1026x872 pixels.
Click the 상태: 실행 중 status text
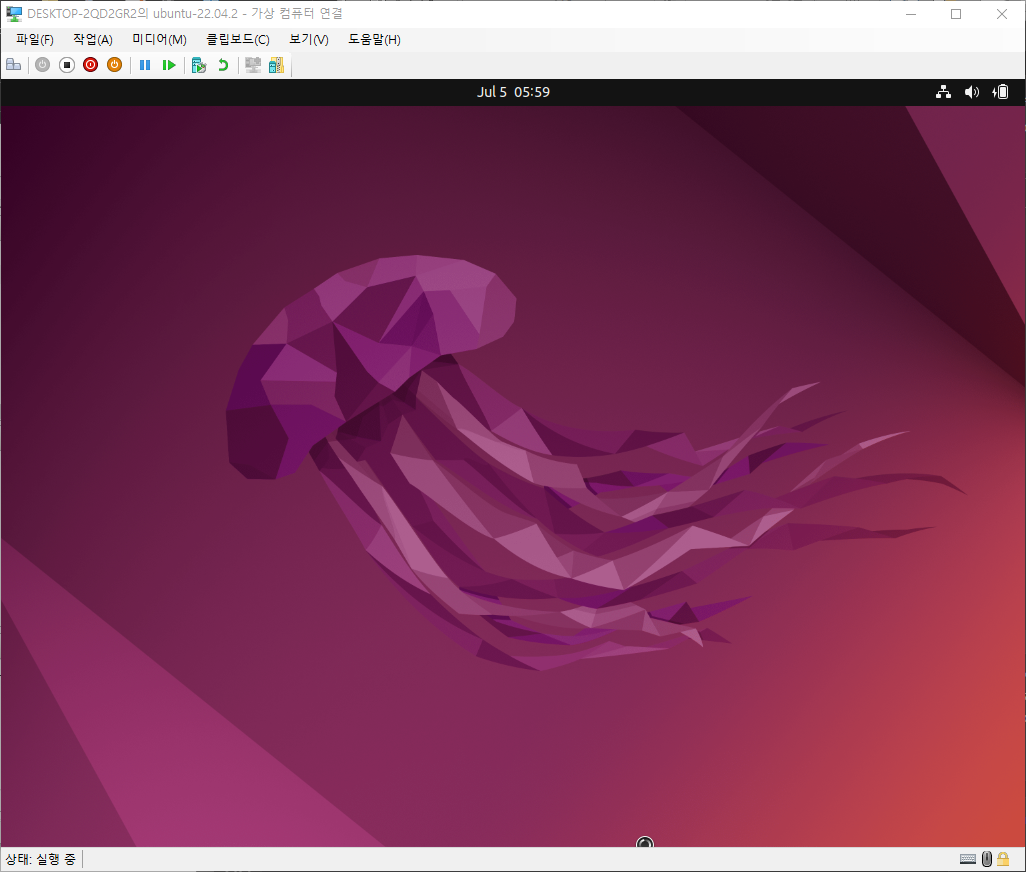click(41, 859)
